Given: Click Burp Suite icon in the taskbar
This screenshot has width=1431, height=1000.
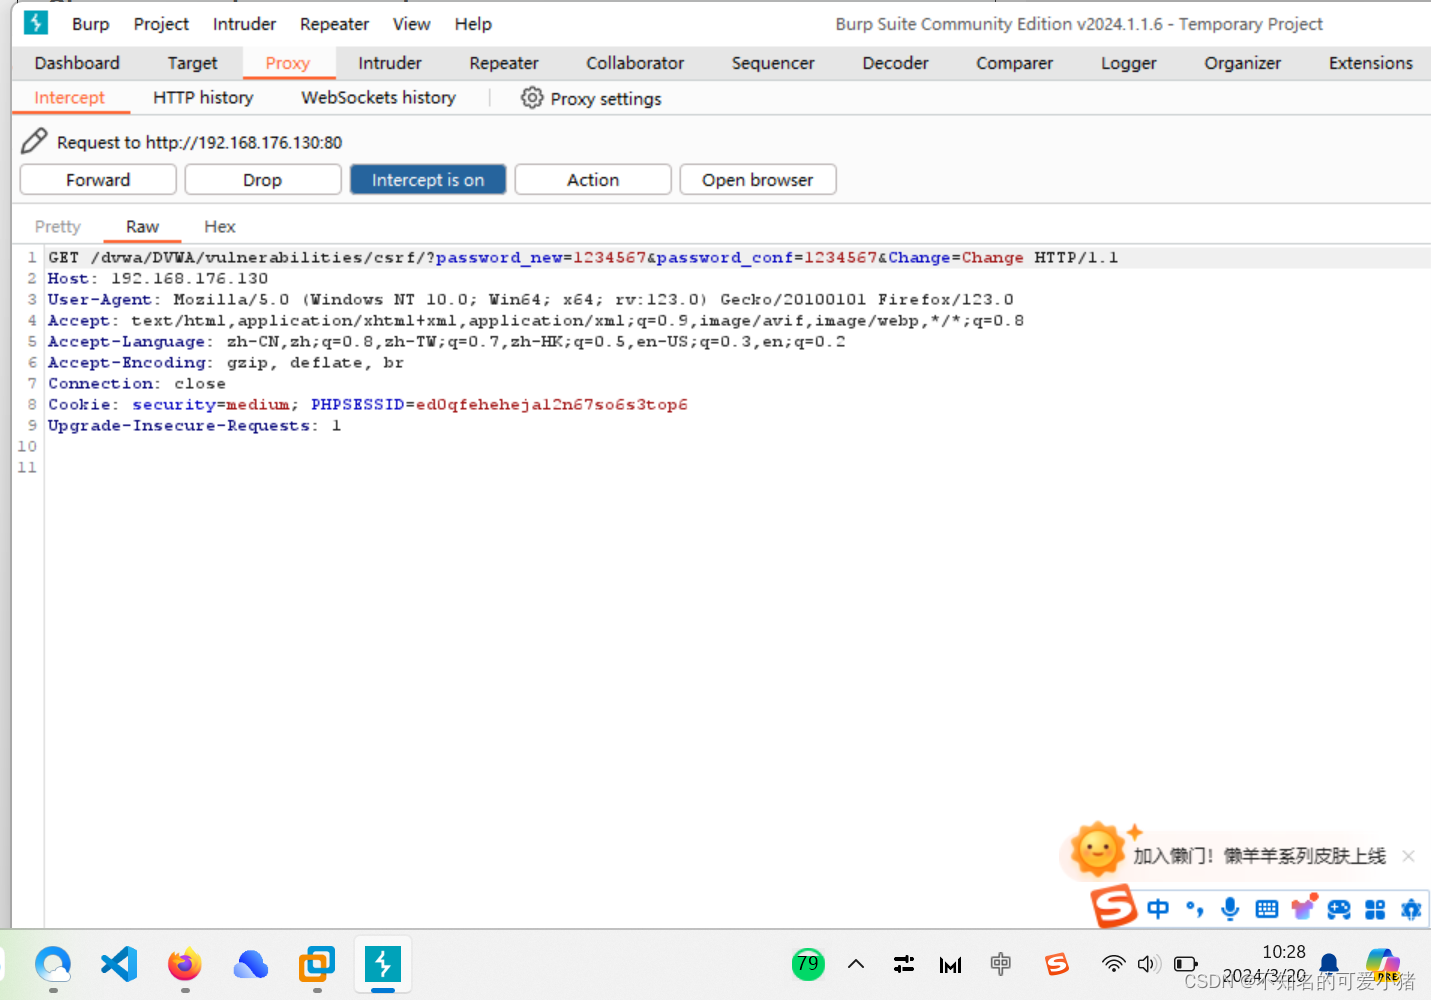Looking at the screenshot, I should tap(383, 964).
